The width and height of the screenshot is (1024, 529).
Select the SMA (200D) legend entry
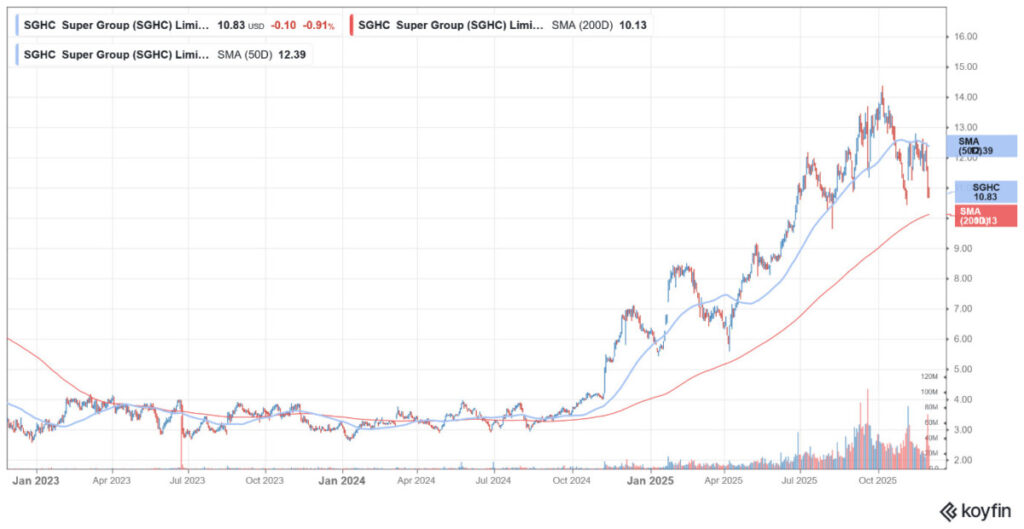click(500, 23)
